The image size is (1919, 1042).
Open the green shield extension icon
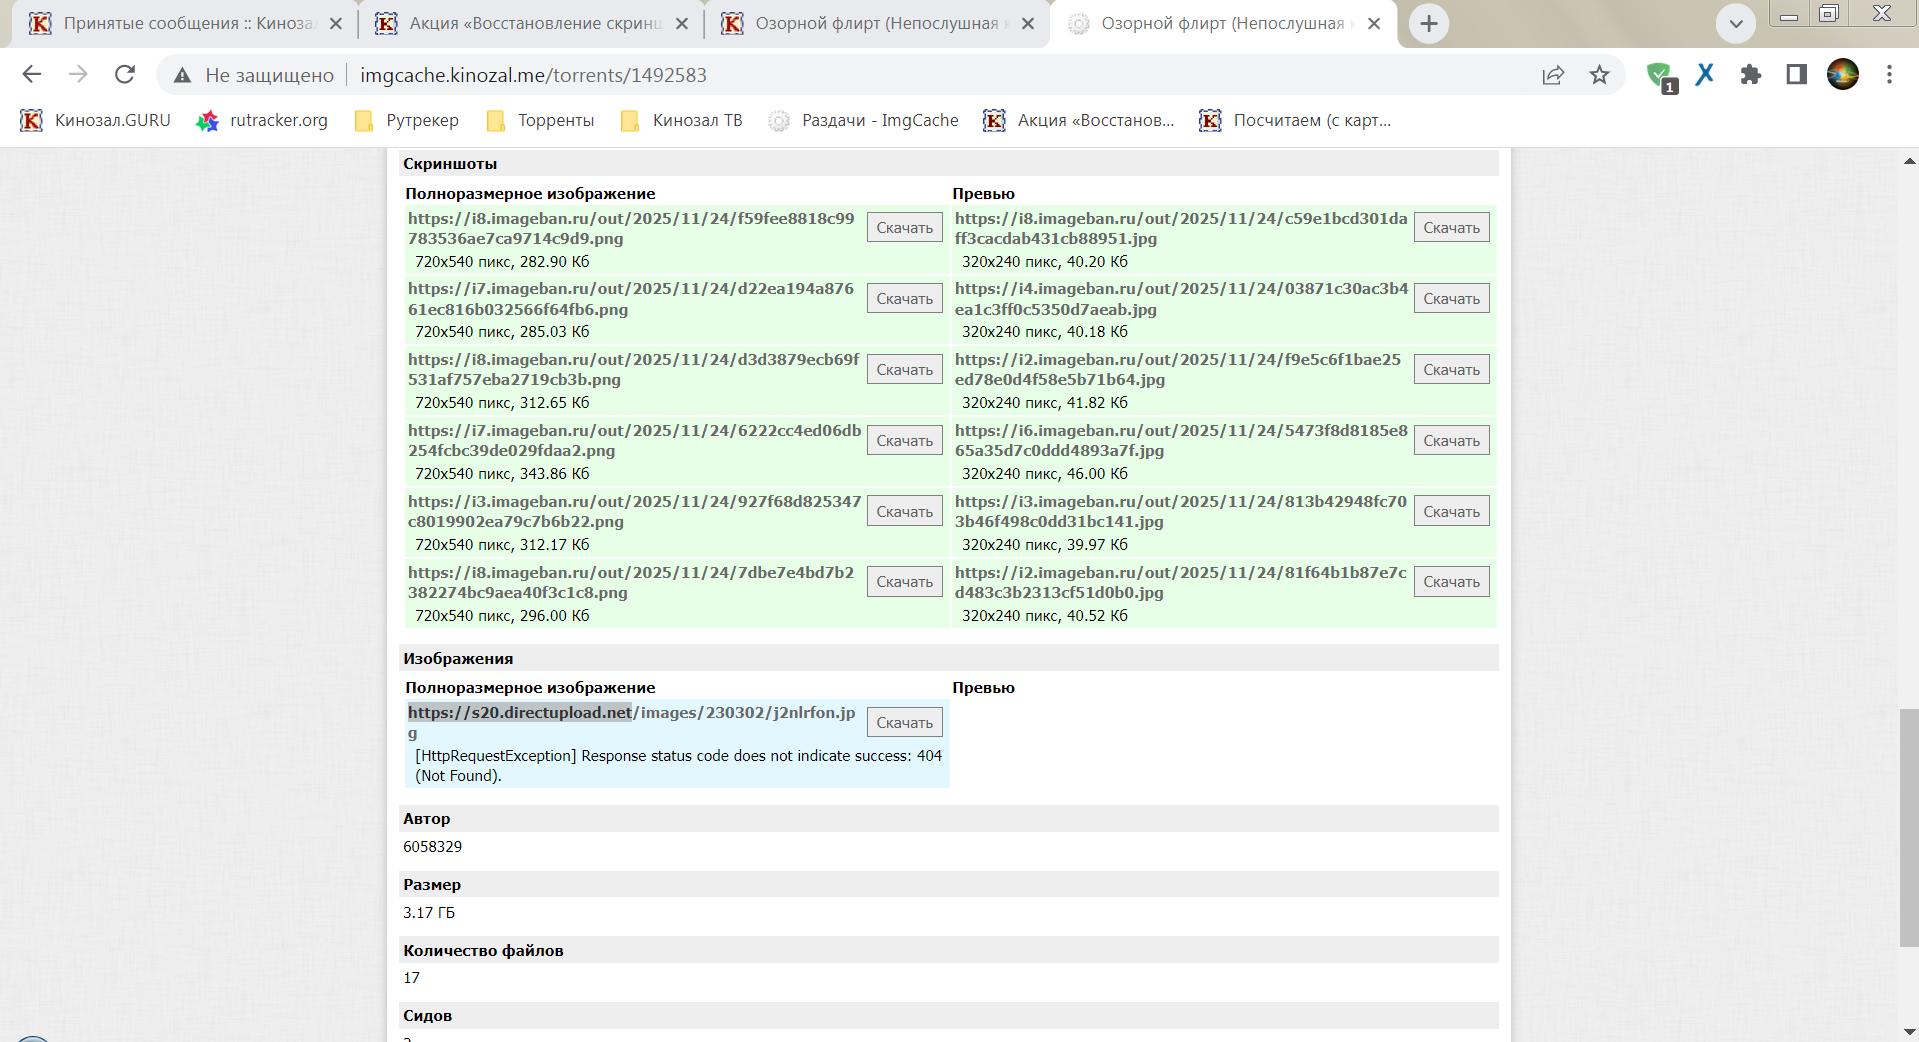tap(1660, 76)
